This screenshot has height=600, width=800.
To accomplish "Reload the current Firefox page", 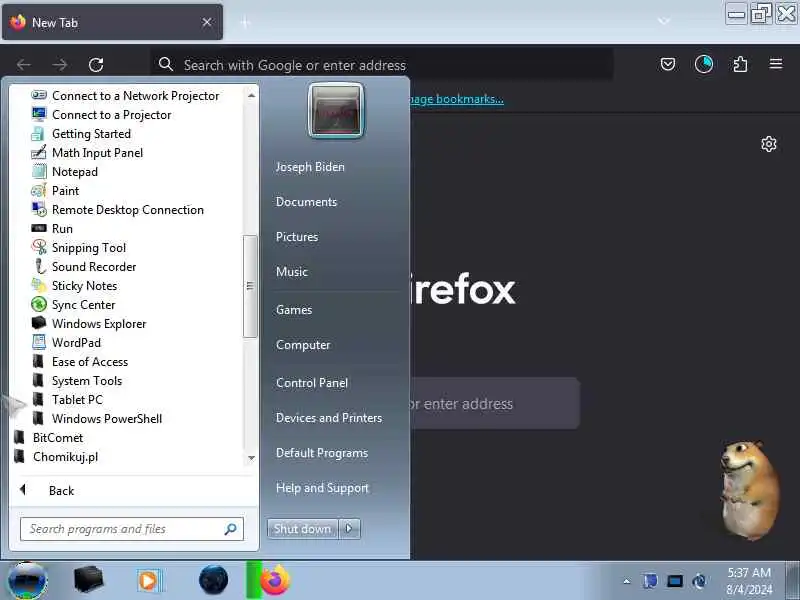I will coord(96,65).
